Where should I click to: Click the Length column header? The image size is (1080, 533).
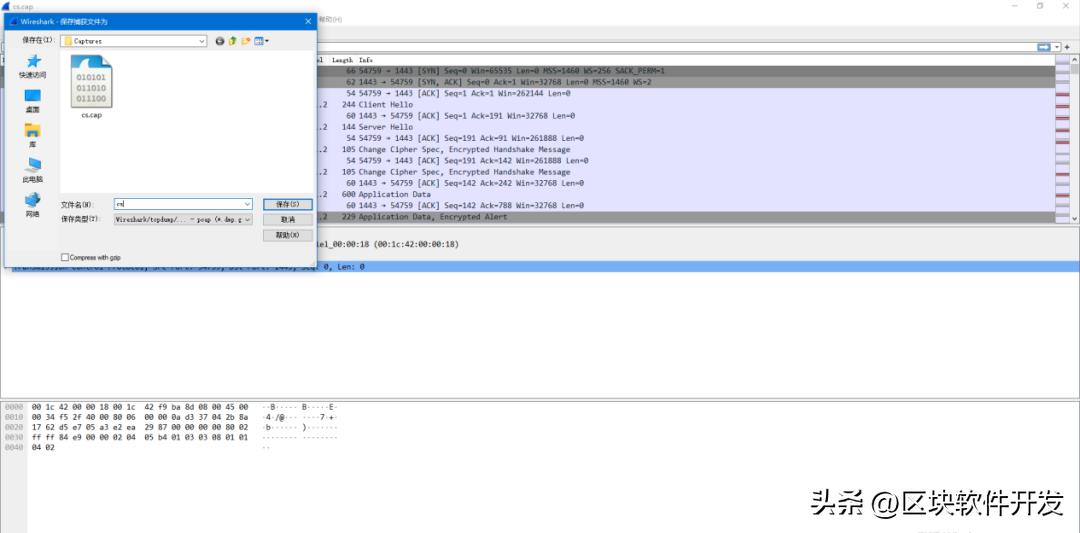[x=342, y=61]
